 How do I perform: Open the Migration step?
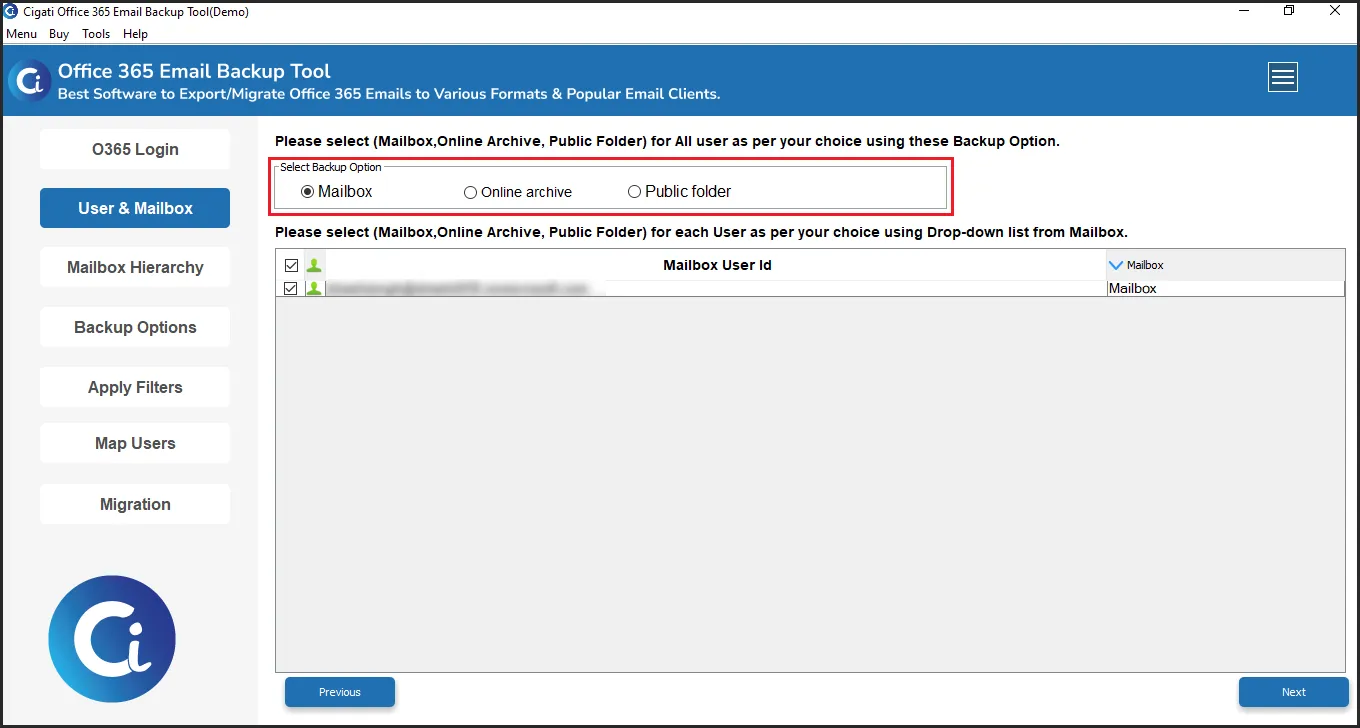click(x=135, y=504)
